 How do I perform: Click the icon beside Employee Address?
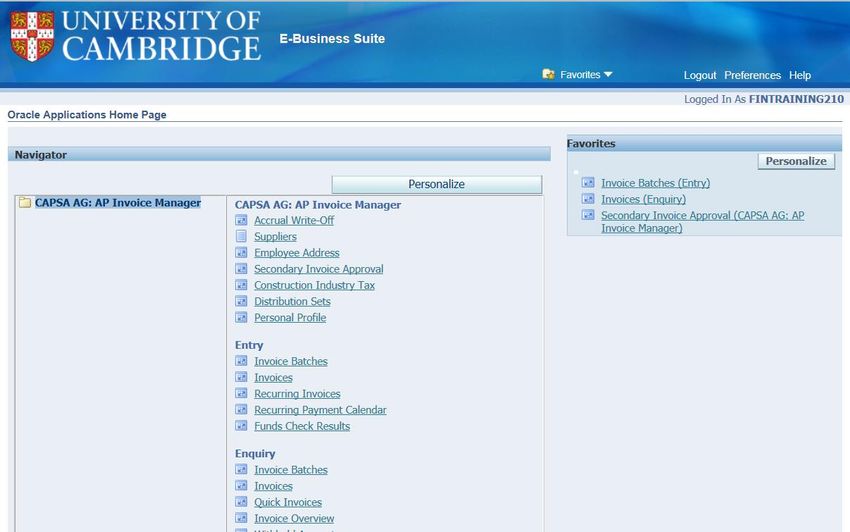(x=241, y=253)
